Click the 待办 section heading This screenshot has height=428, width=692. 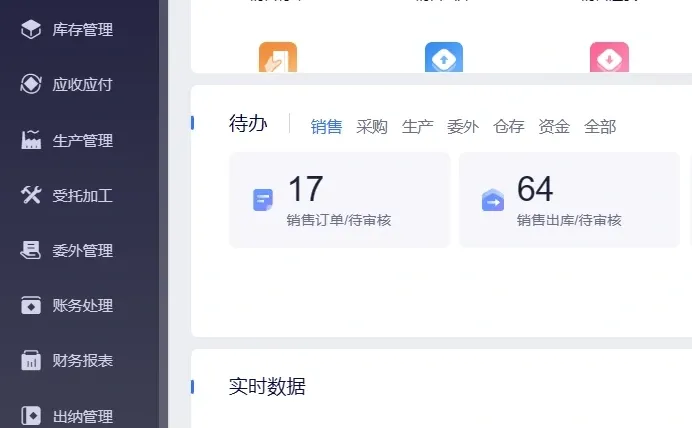[x=248, y=123]
